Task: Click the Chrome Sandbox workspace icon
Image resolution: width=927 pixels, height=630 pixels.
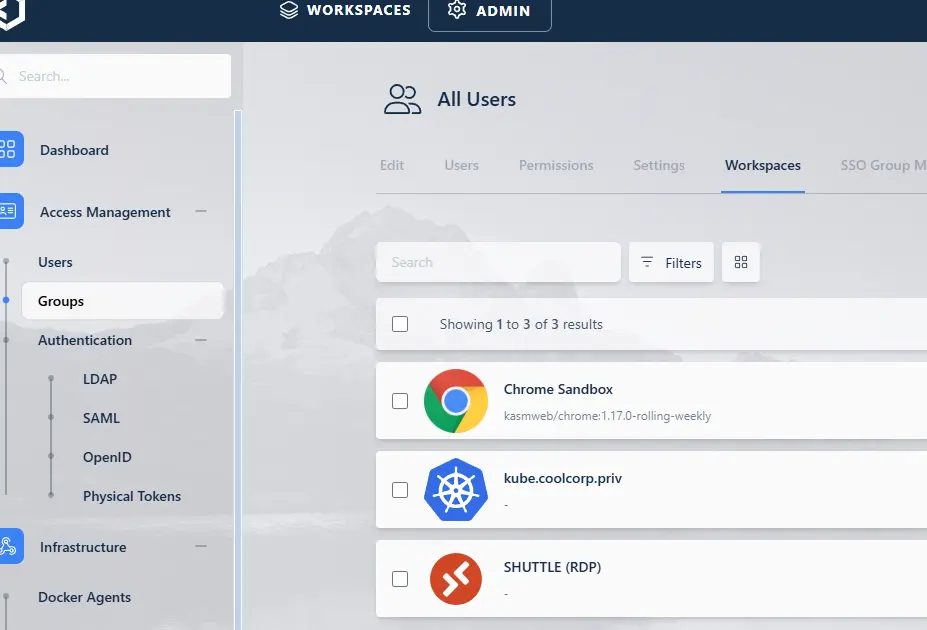Action: pos(455,401)
